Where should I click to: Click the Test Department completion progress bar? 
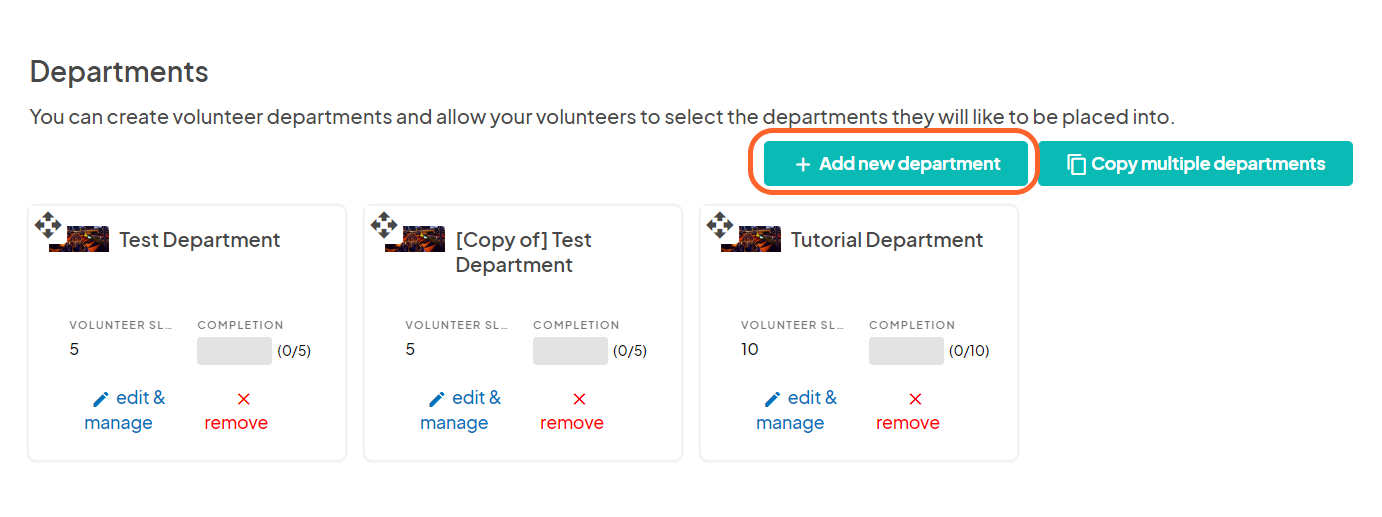pyautogui.click(x=234, y=351)
